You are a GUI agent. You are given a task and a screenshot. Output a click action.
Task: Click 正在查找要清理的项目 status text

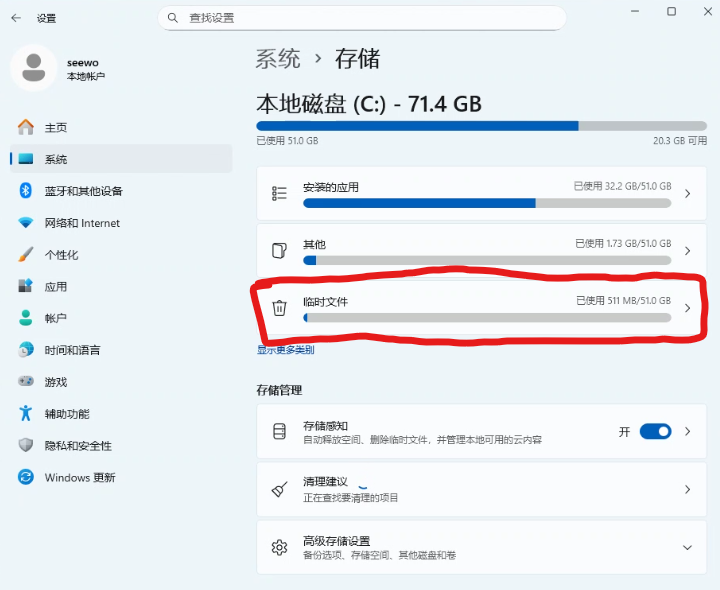[350, 497]
